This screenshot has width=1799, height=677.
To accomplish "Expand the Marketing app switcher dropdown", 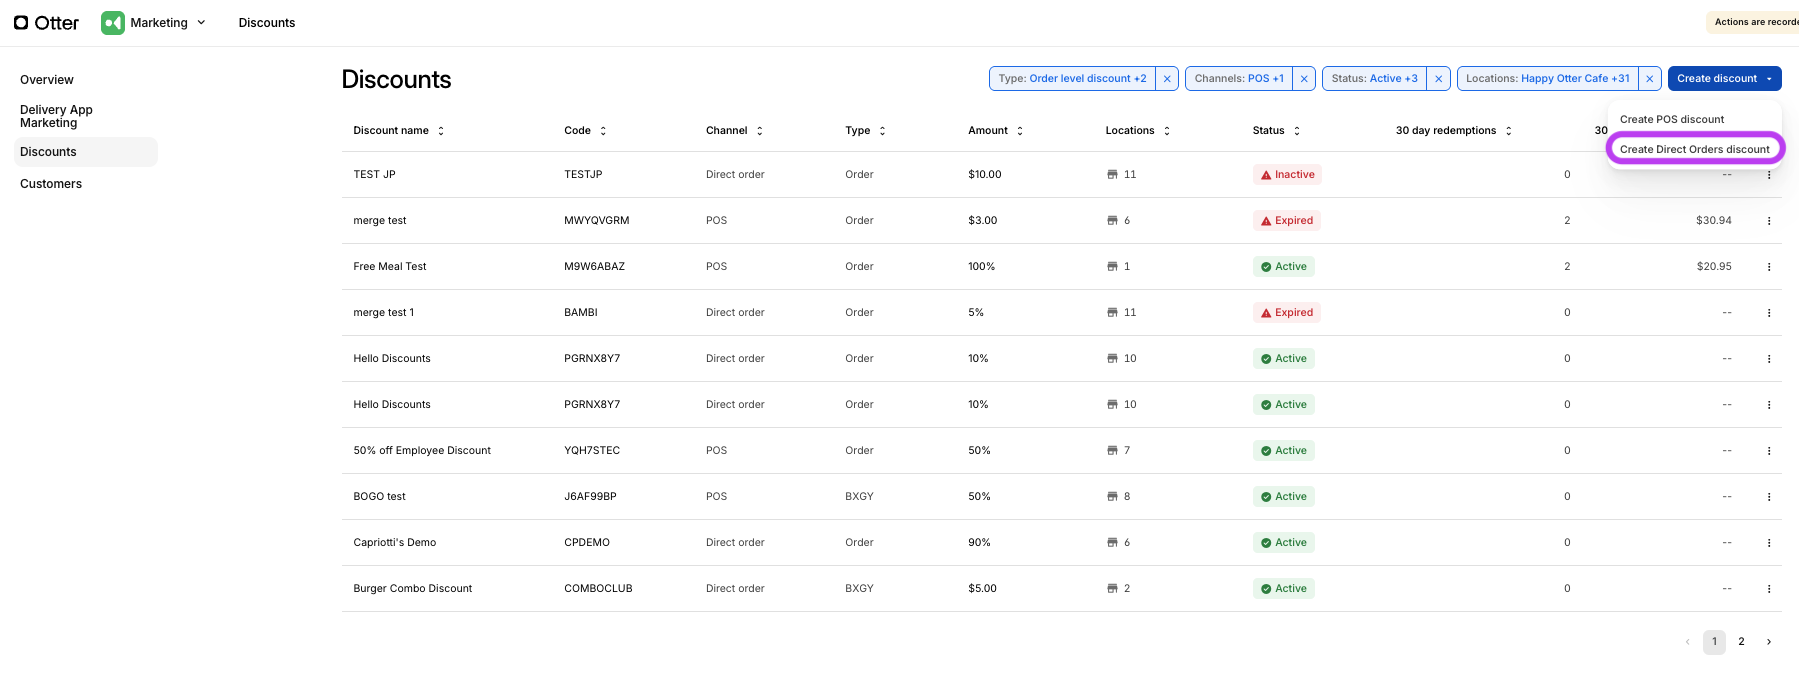I will (201, 23).
